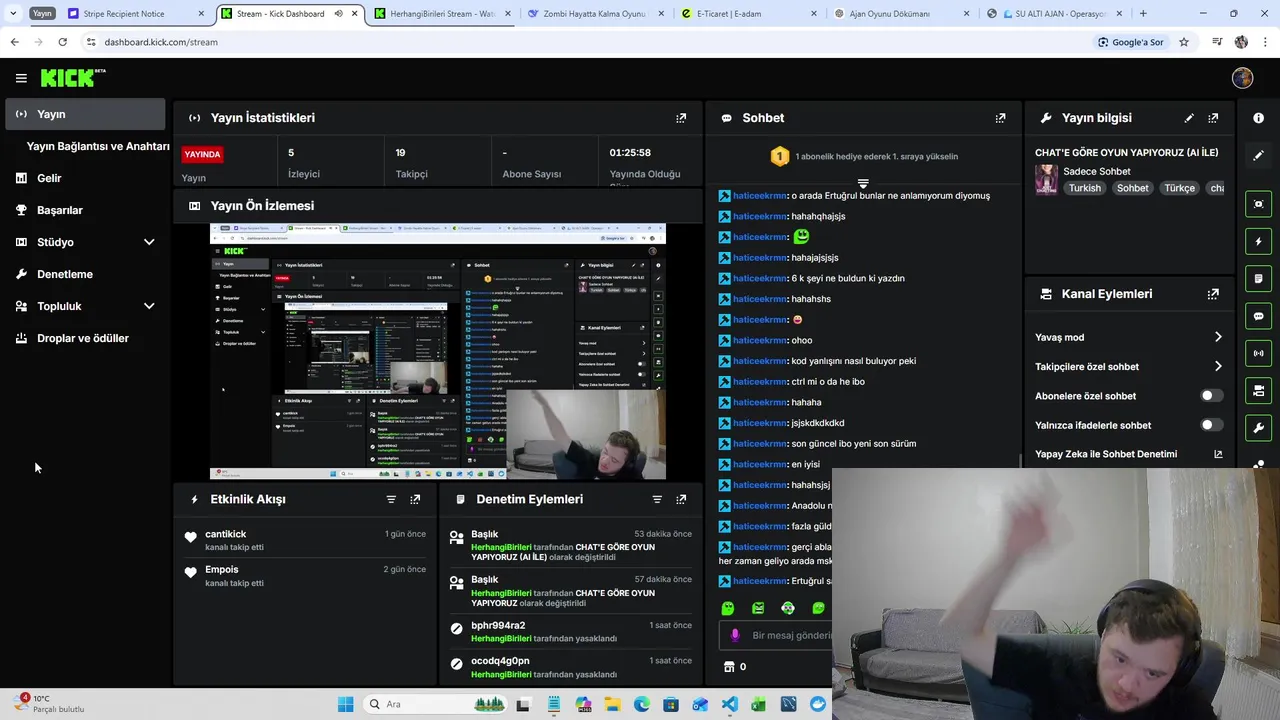Image resolution: width=1280 pixels, height=720 pixels.
Task: Click the microphone icon in message box
Action: [735, 635]
